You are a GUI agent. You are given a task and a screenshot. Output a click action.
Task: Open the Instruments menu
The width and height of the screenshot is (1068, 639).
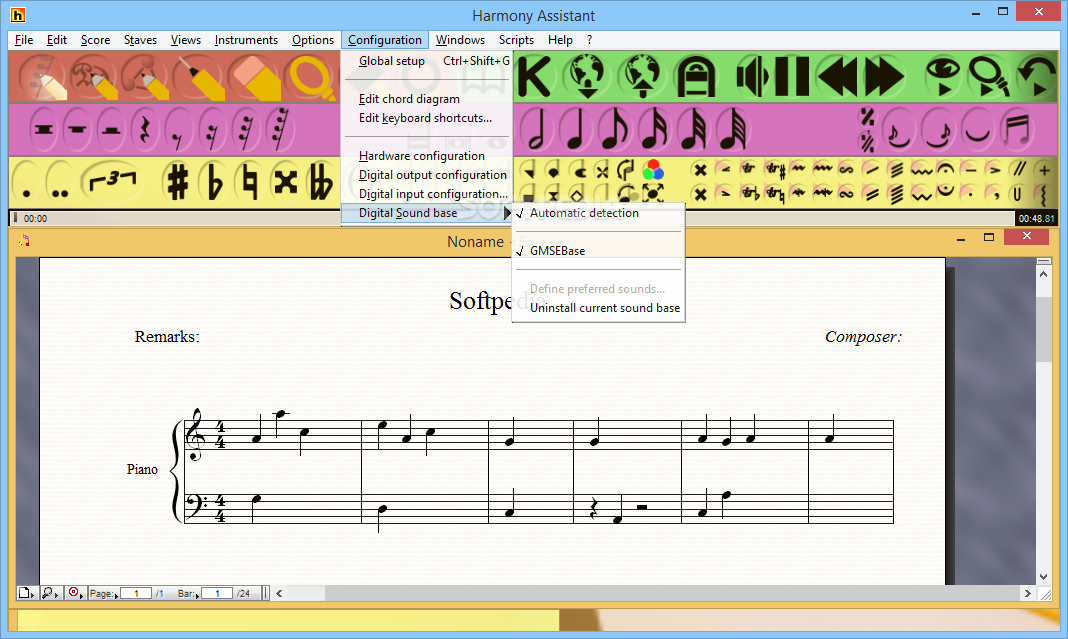click(246, 40)
